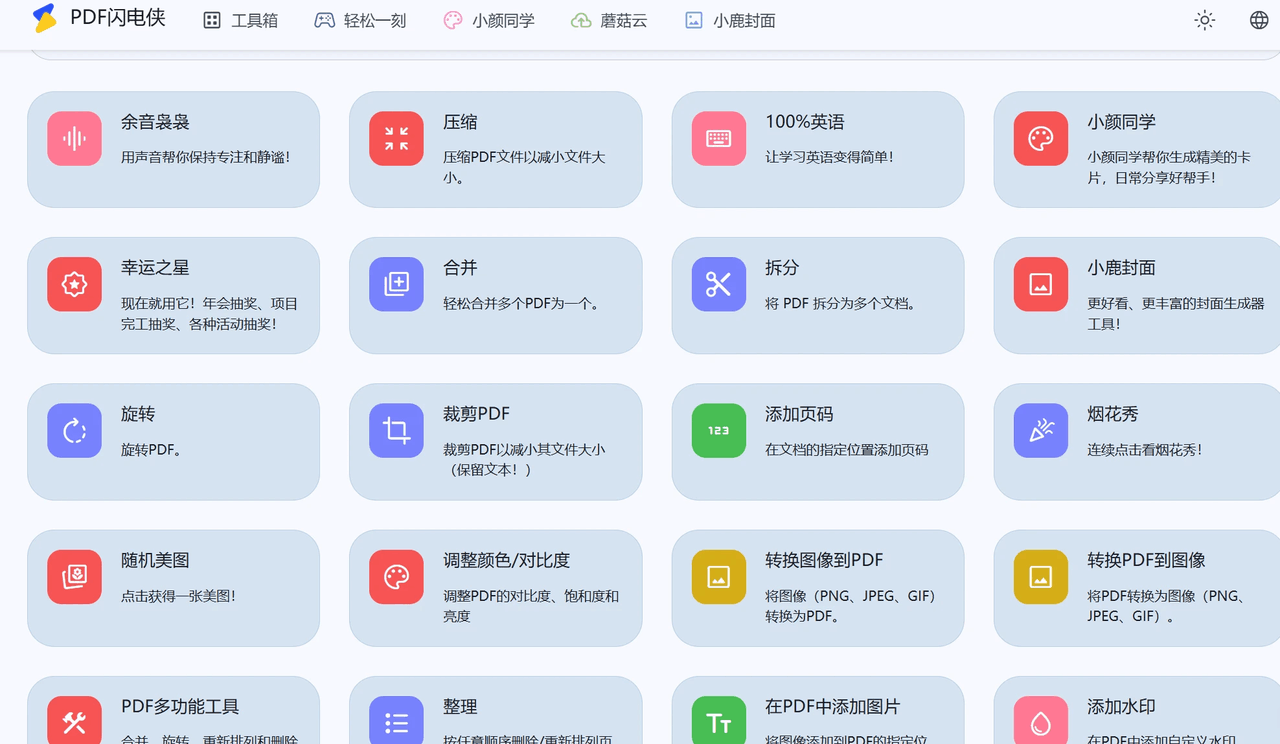This screenshot has width=1280, height=744.
Task: Click the 旋转 rotate icon
Action: pyautogui.click(x=74, y=430)
